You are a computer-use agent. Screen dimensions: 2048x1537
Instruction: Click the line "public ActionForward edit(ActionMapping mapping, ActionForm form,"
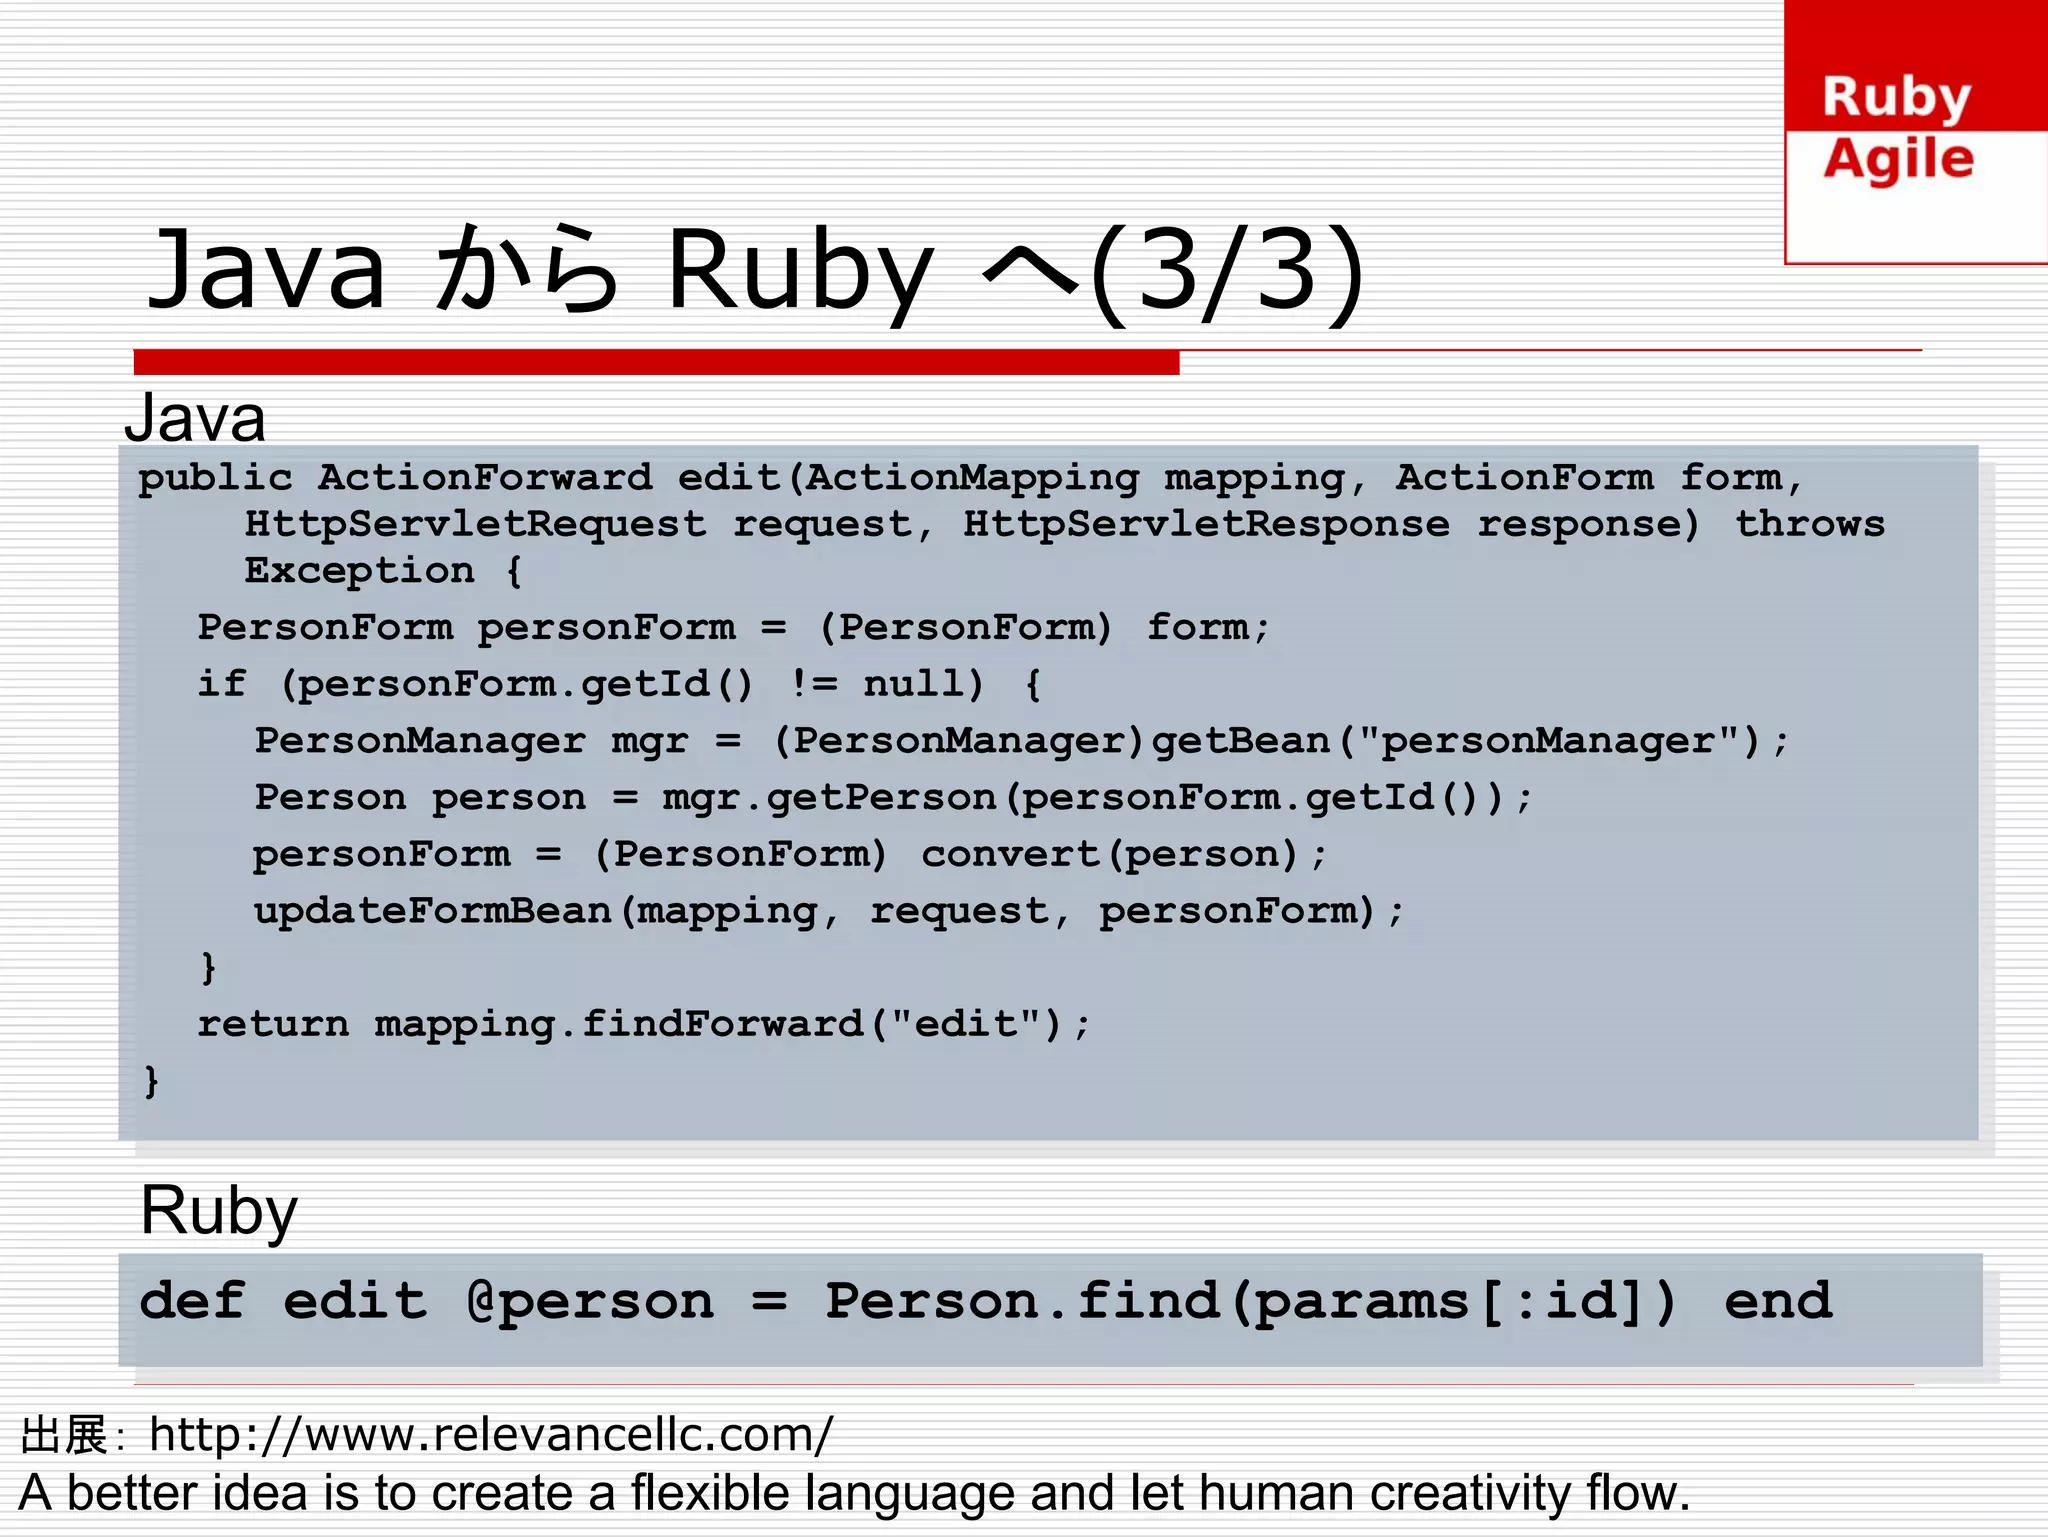pyautogui.click(x=971, y=478)
